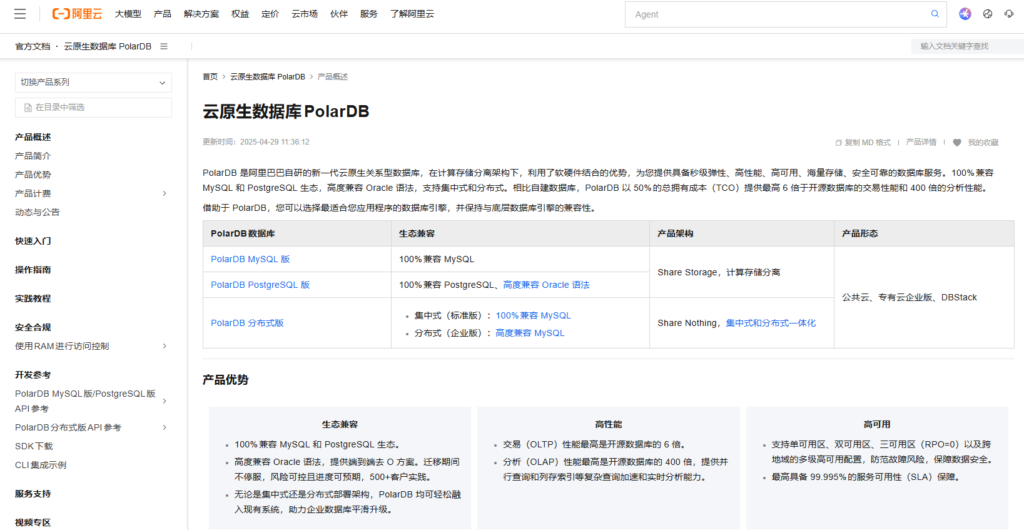Click the 更新时间：2025-04-29 11:36:12 text
Viewport: 1024px width, 530px height.
pos(256,142)
